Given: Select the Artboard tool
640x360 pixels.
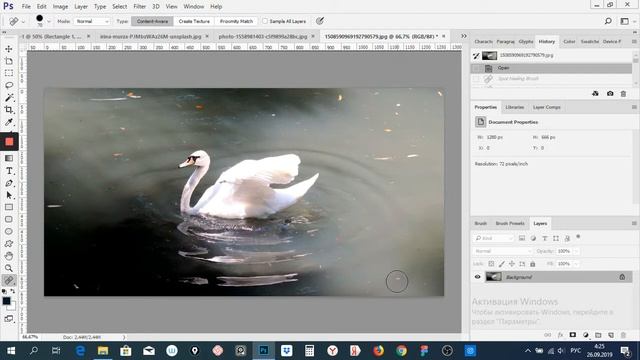Looking at the screenshot, I should [9, 61].
